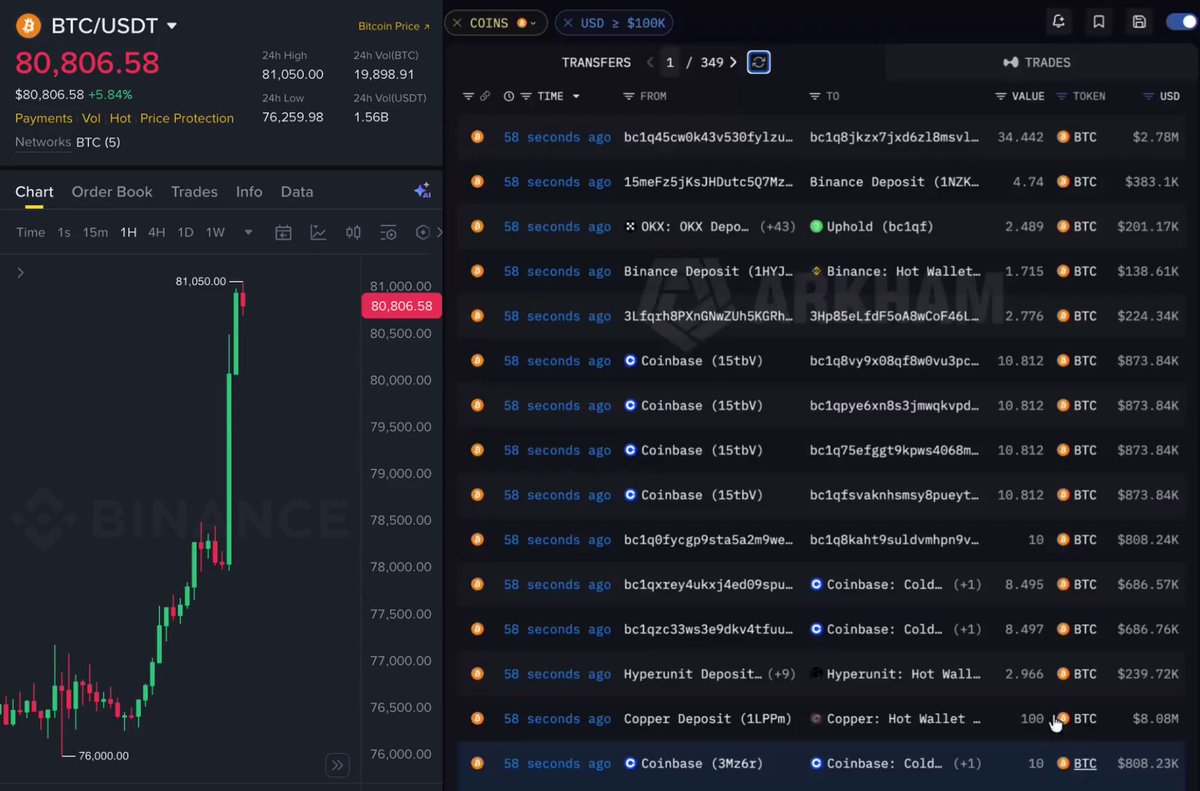1200x791 pixels.
Task: Select the 1s timeframe
Action: (64, 232)
